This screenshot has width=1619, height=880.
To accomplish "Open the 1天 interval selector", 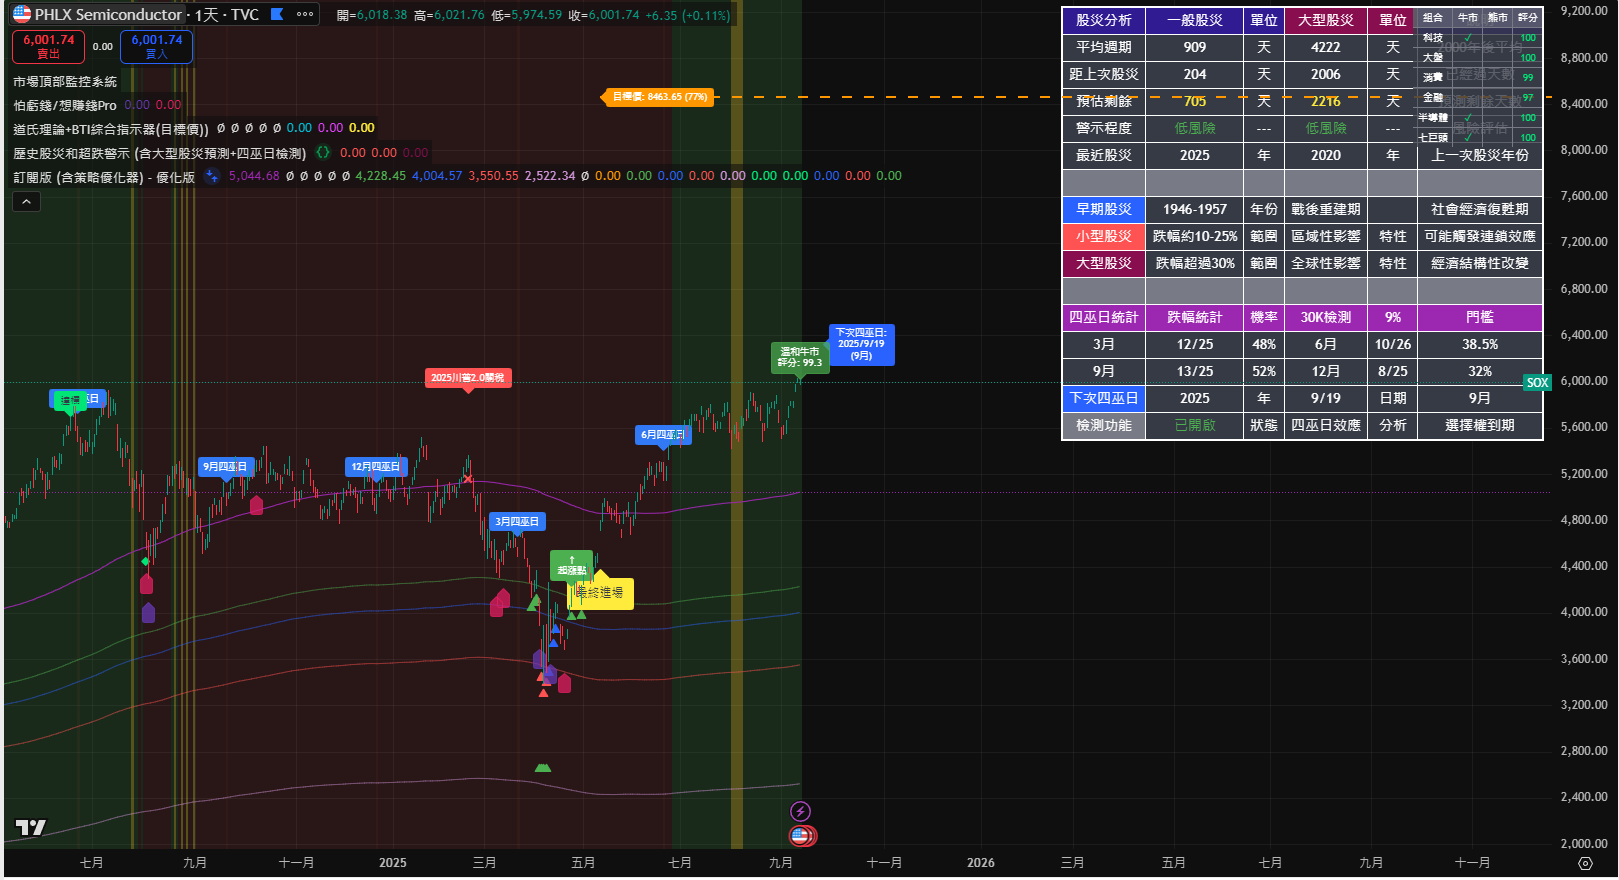I will pyautogui.click(x=206, y=15).
